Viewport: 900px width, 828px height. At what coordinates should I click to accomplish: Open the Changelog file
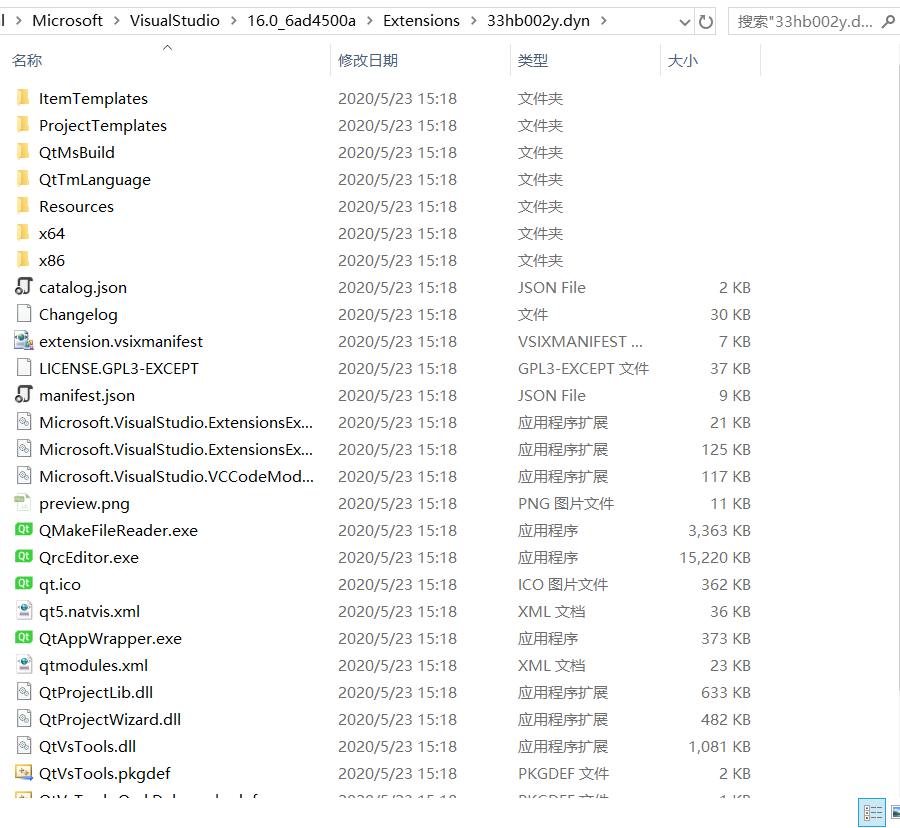pyautogui.click(x=78, y=314)
